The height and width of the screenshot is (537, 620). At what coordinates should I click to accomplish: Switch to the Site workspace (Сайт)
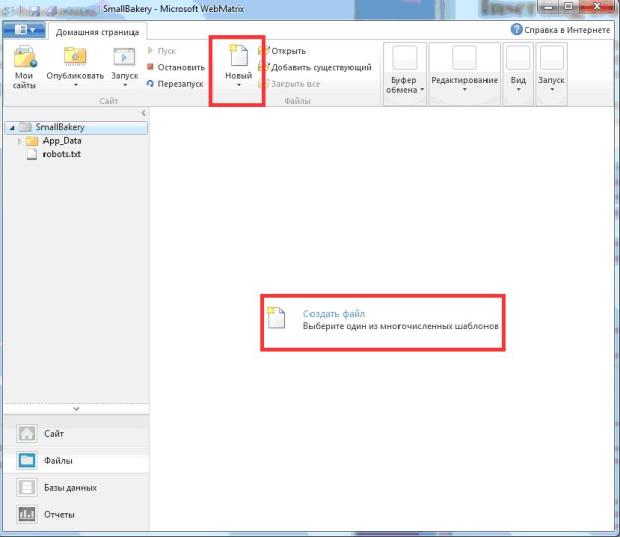pyautogui.click(x=76, y=434)
